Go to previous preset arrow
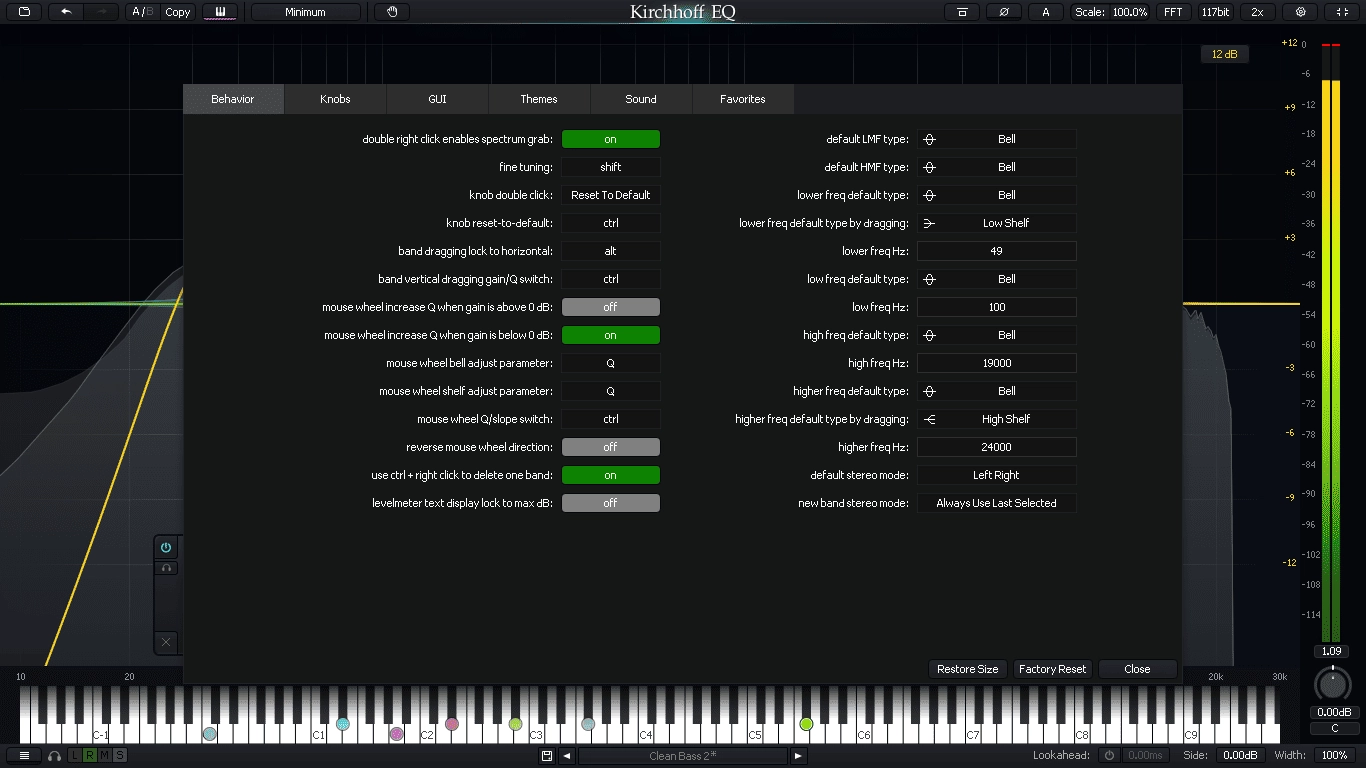Screen dimensions: 1366x768 tap(567, 756)
